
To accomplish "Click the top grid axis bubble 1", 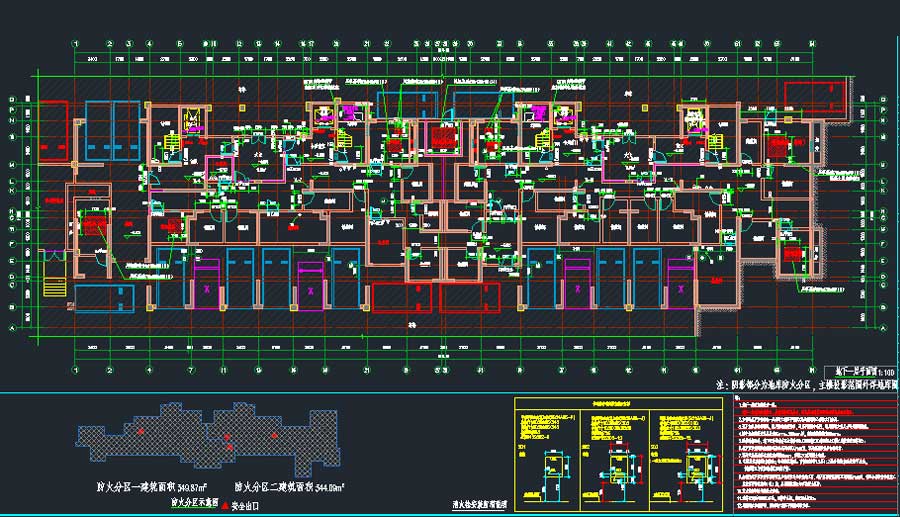I will pyautogui.click(x=75, y=44).
